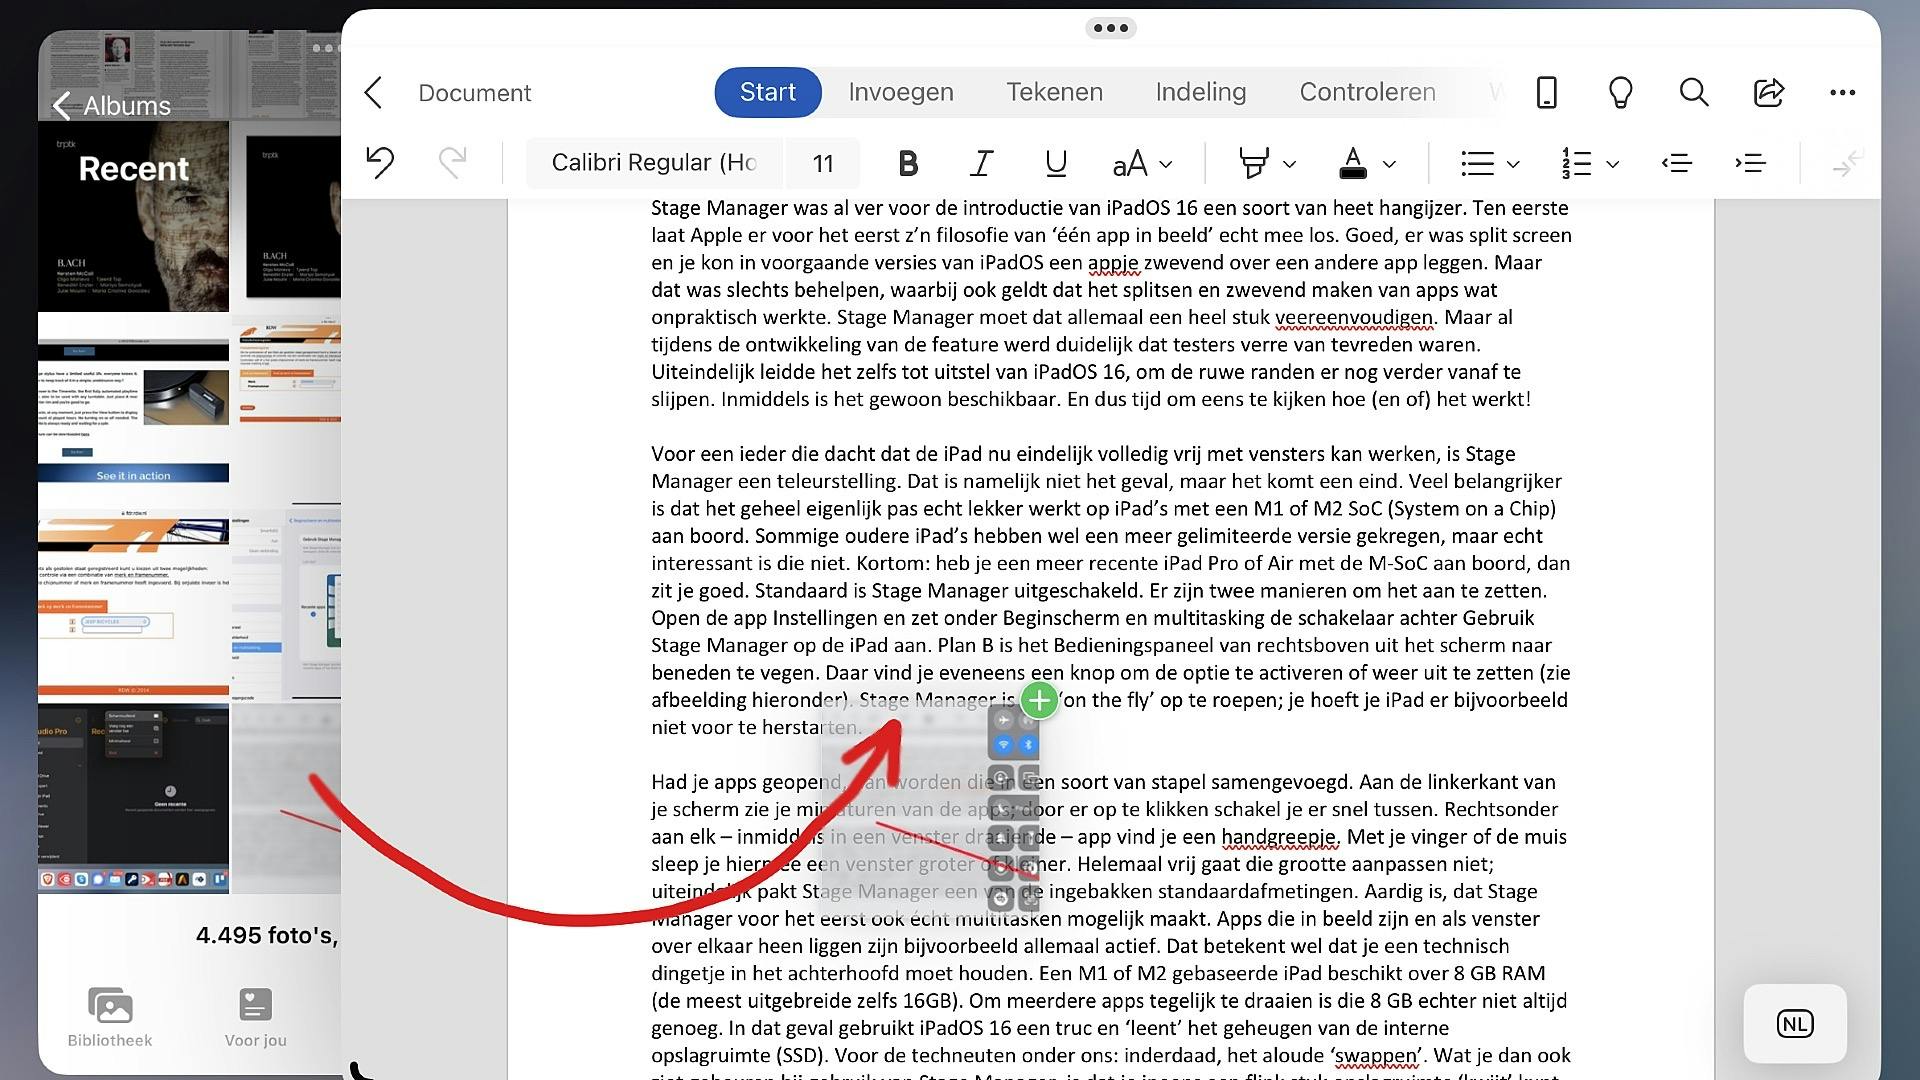Open document search magnifier icon

coord(1693,92)
